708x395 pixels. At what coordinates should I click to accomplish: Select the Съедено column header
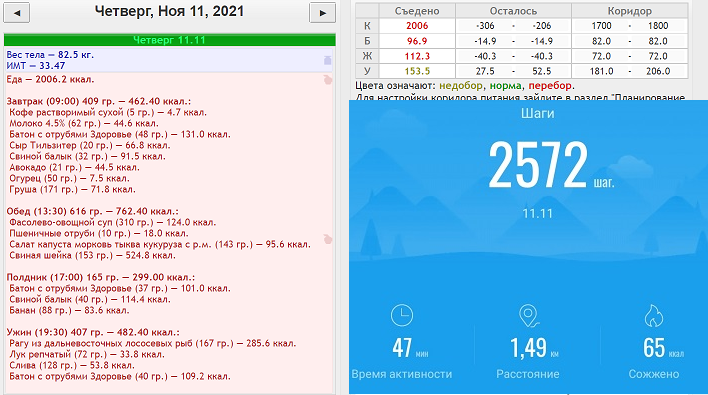coord(417,11)
